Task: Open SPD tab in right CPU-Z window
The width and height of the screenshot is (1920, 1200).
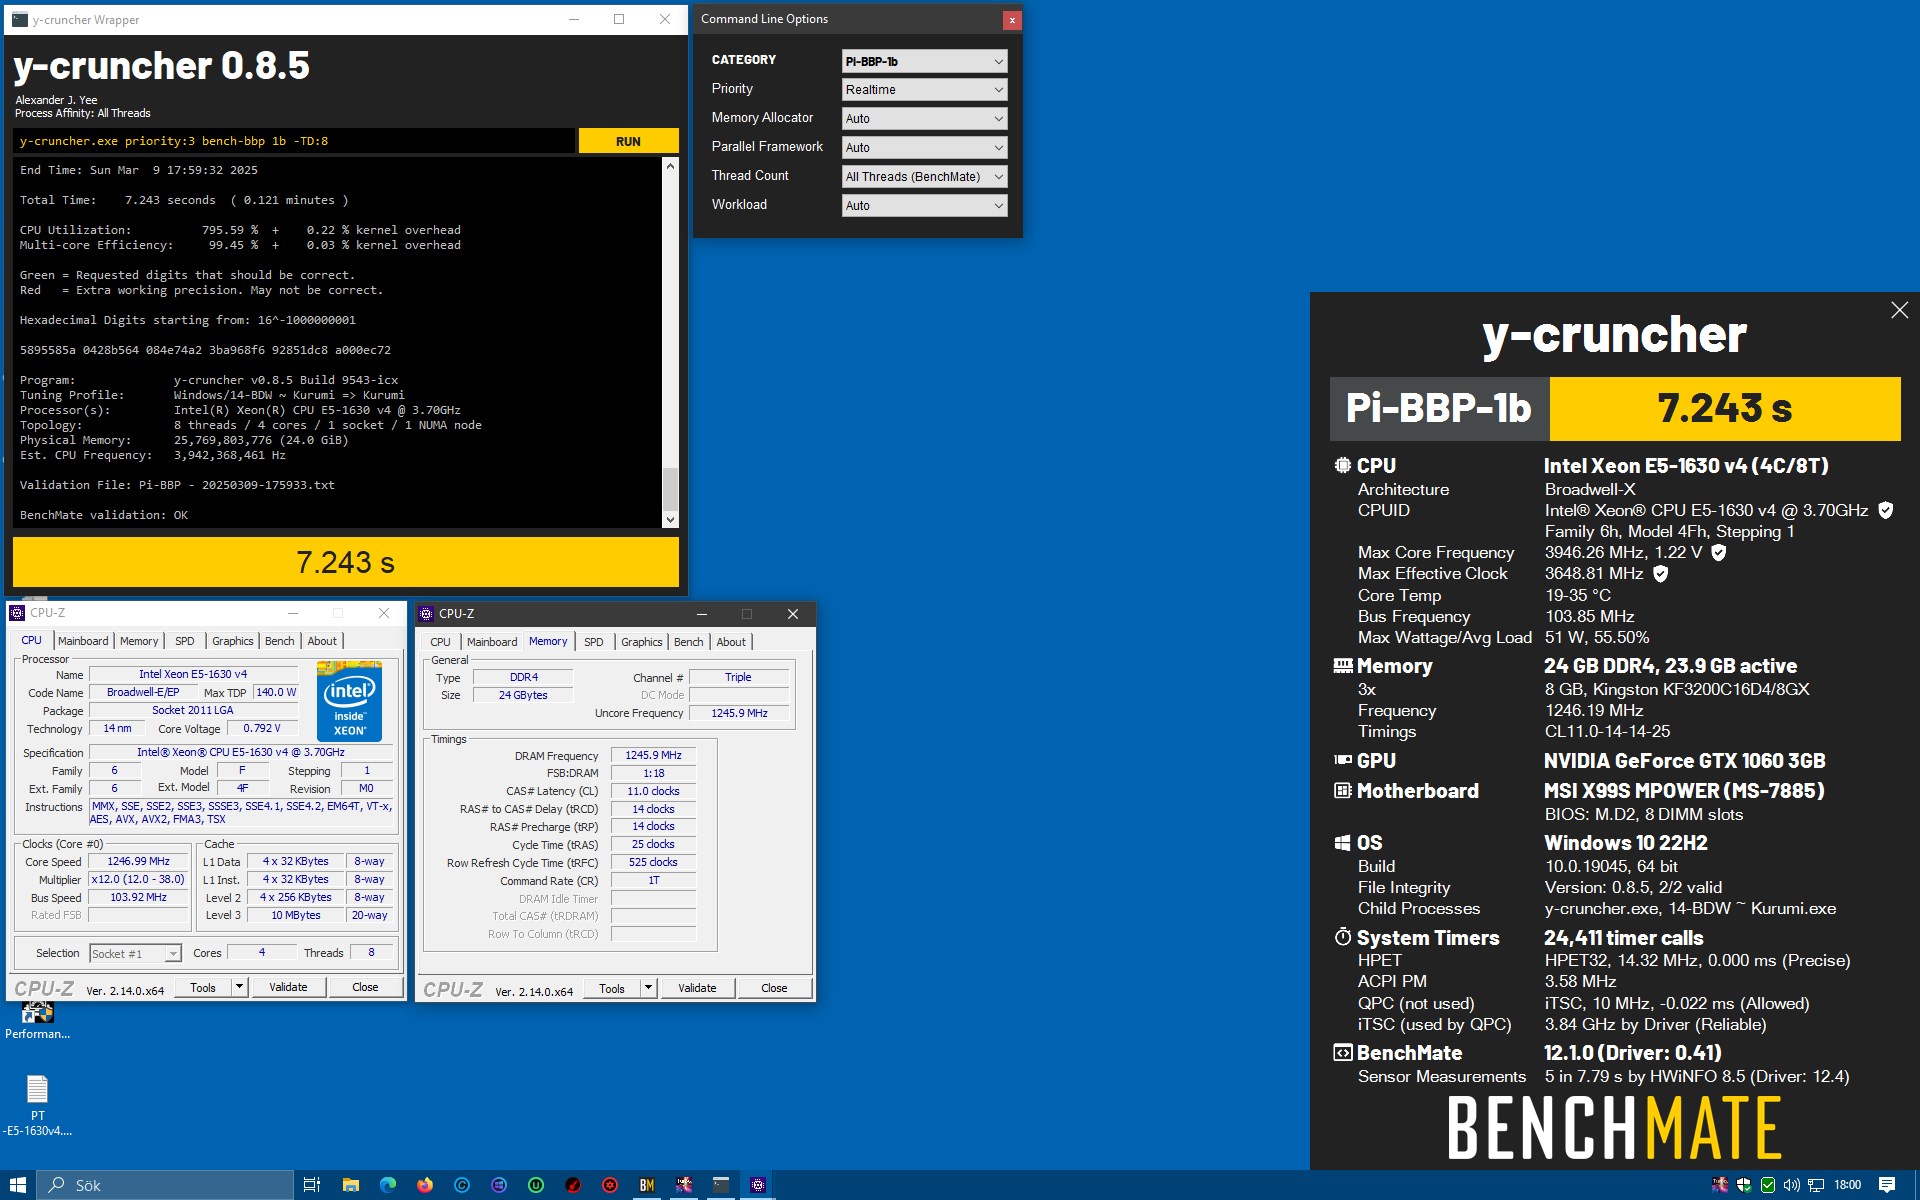Action: (594, 642)
